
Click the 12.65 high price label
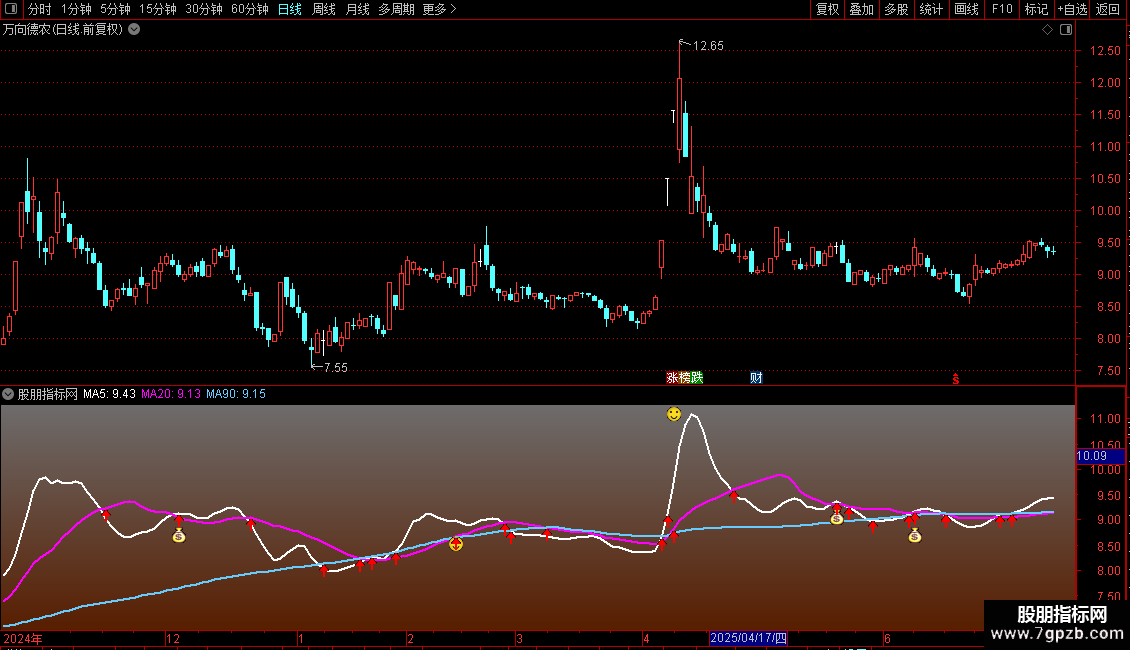708,45
